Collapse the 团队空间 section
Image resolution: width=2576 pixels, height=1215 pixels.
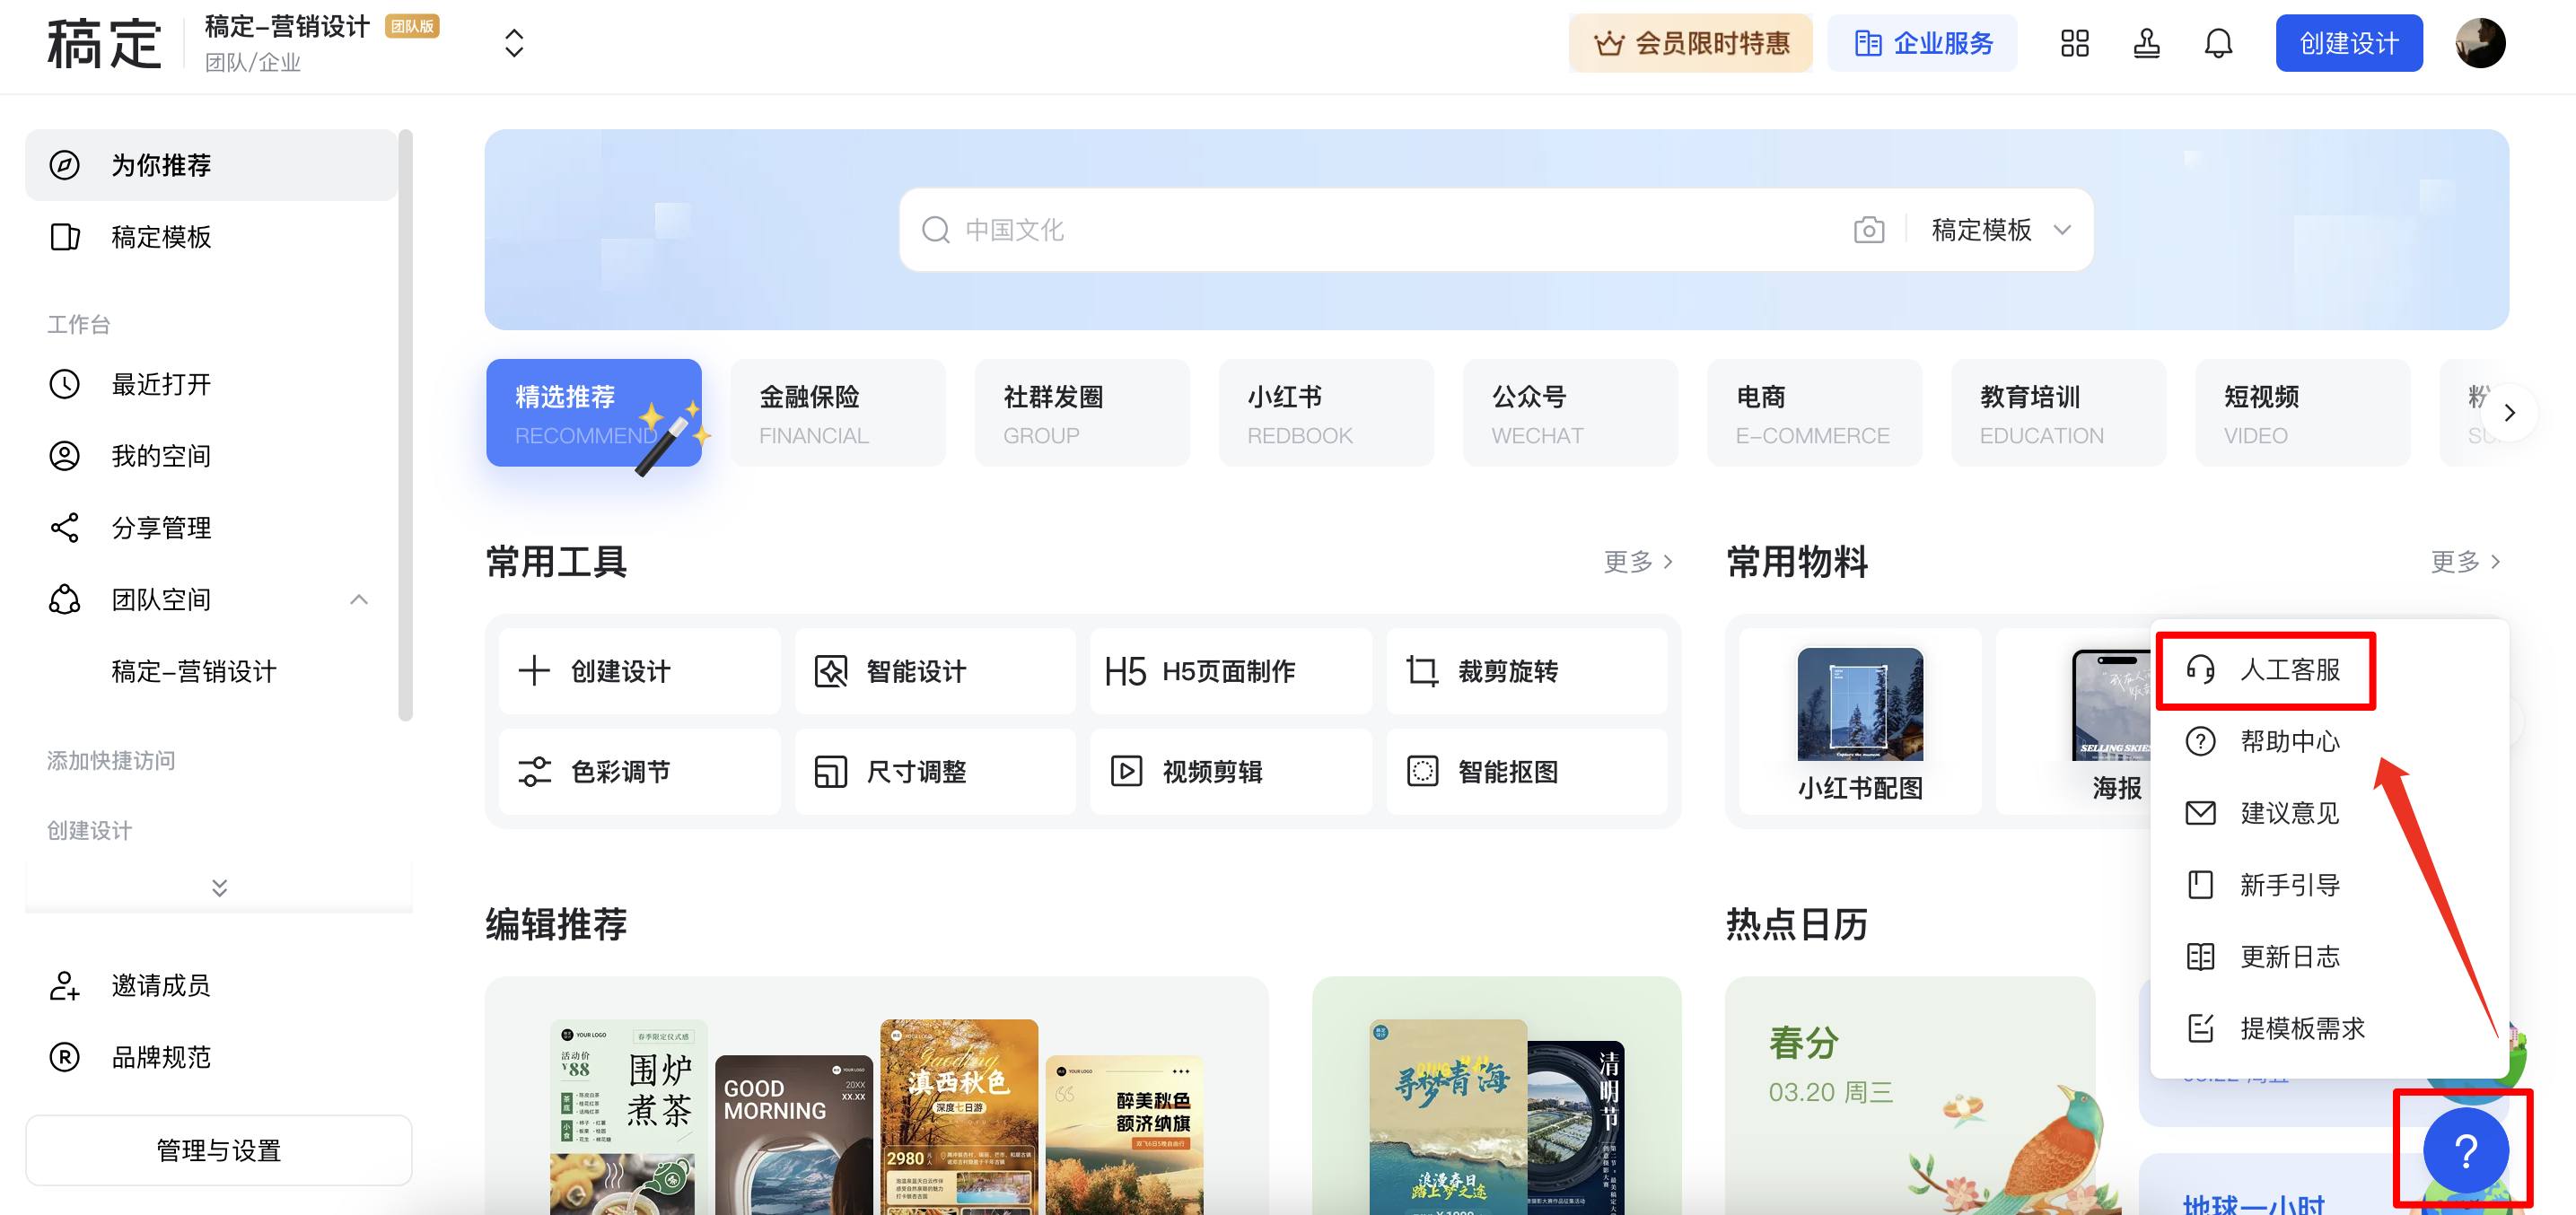point(359,599)
